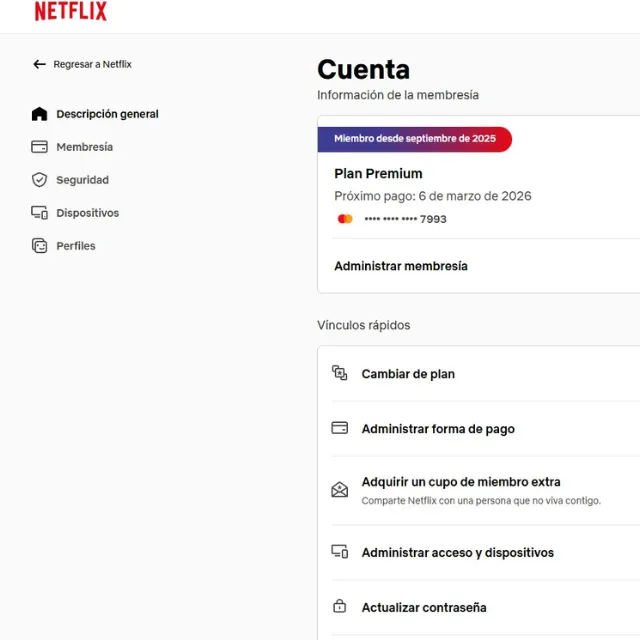640x640 pixels.
Task: Click the lock icon for password update
Action: (340, 607)
